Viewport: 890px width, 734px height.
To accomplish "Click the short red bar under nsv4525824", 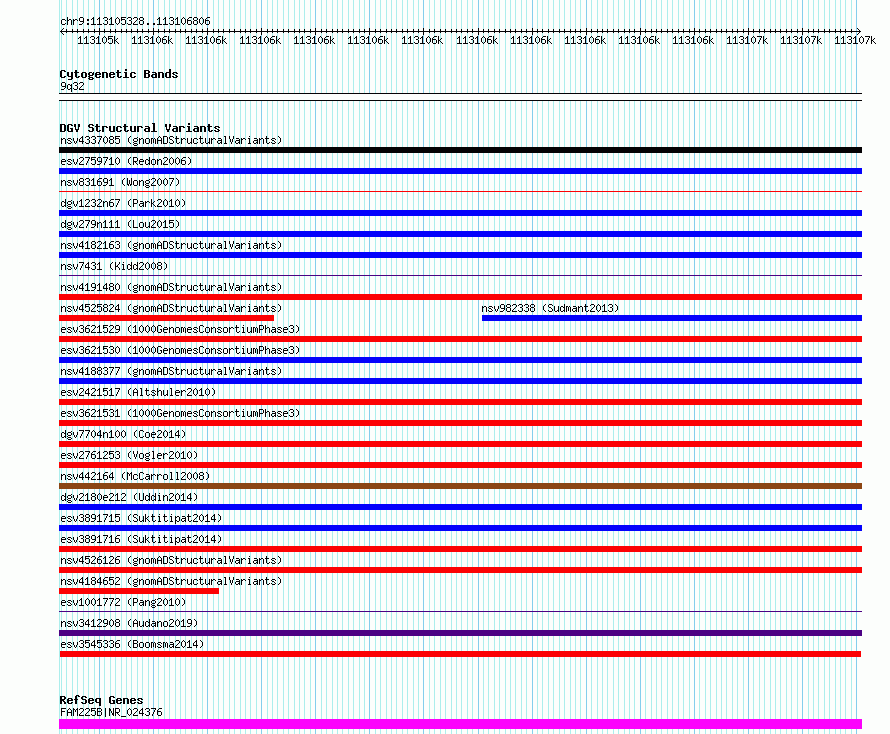I will click(166, 318).
